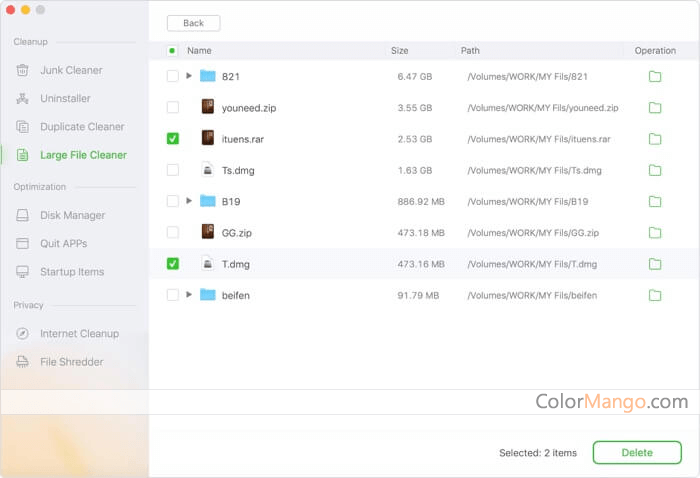This screenshot has height=478, width=700.
Task: Expand the 821 folder row
Action: (189, 76)
